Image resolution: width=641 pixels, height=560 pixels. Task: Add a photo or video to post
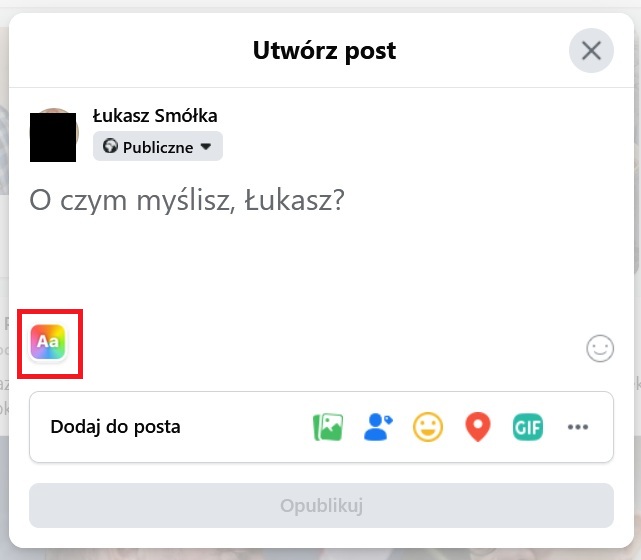[x=328, y=427]
